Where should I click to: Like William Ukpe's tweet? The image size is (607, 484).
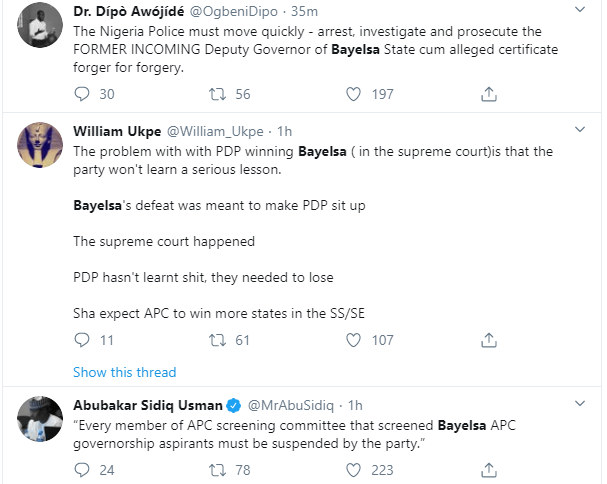tap(353, 340)
